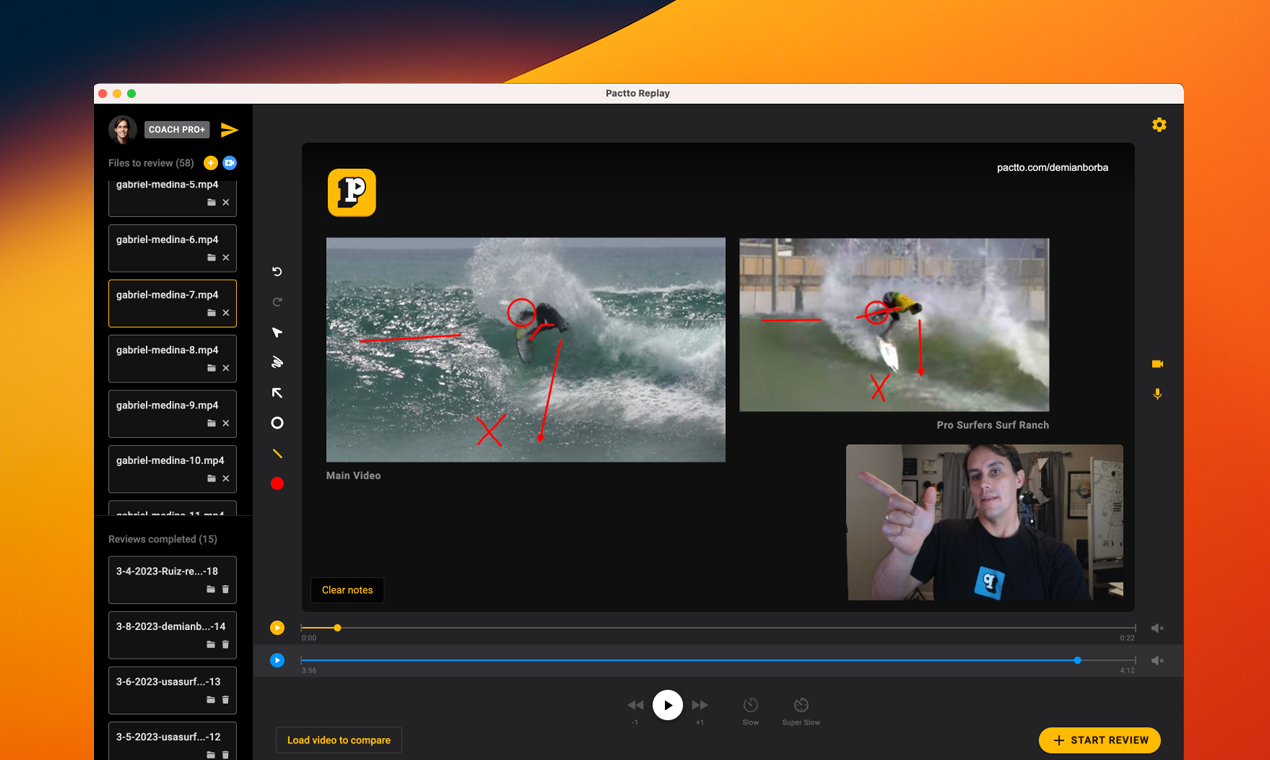Delete review 3-8-2023-demianb...-14 with trash icon
The width and height of the screenshot is (1270, 760).
click(226, 645)
